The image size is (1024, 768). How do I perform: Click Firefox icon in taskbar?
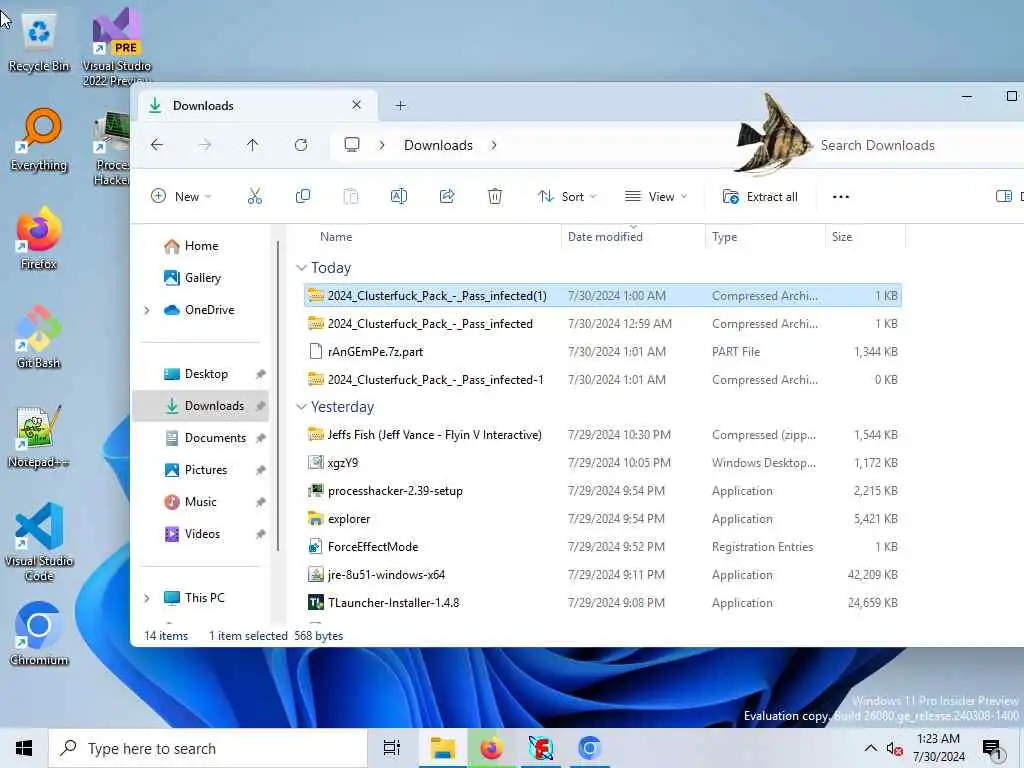pos(492,748)
